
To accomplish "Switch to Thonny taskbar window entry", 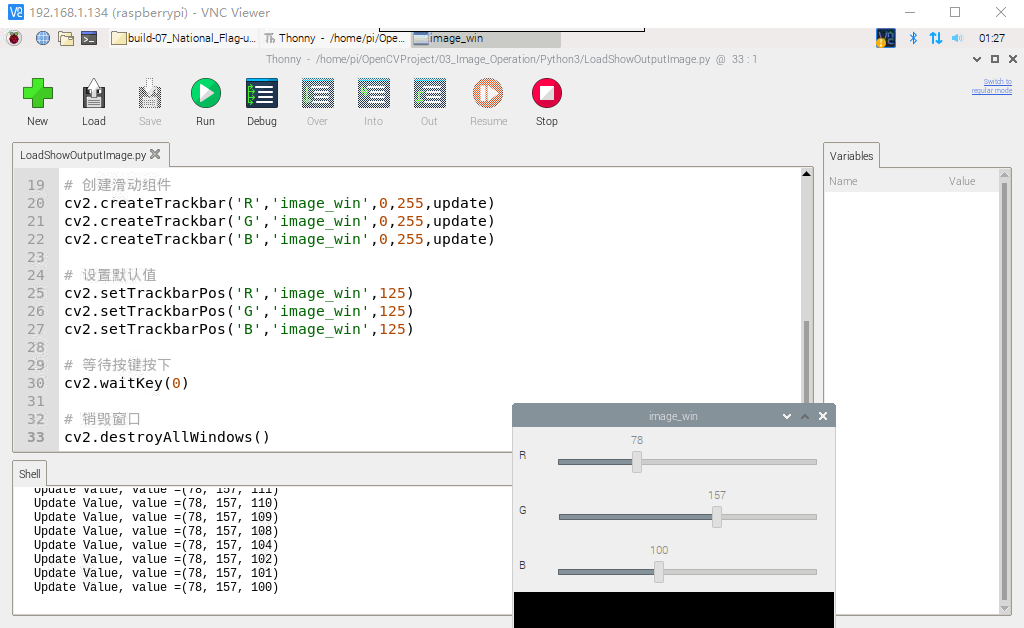I will point(335,39).
